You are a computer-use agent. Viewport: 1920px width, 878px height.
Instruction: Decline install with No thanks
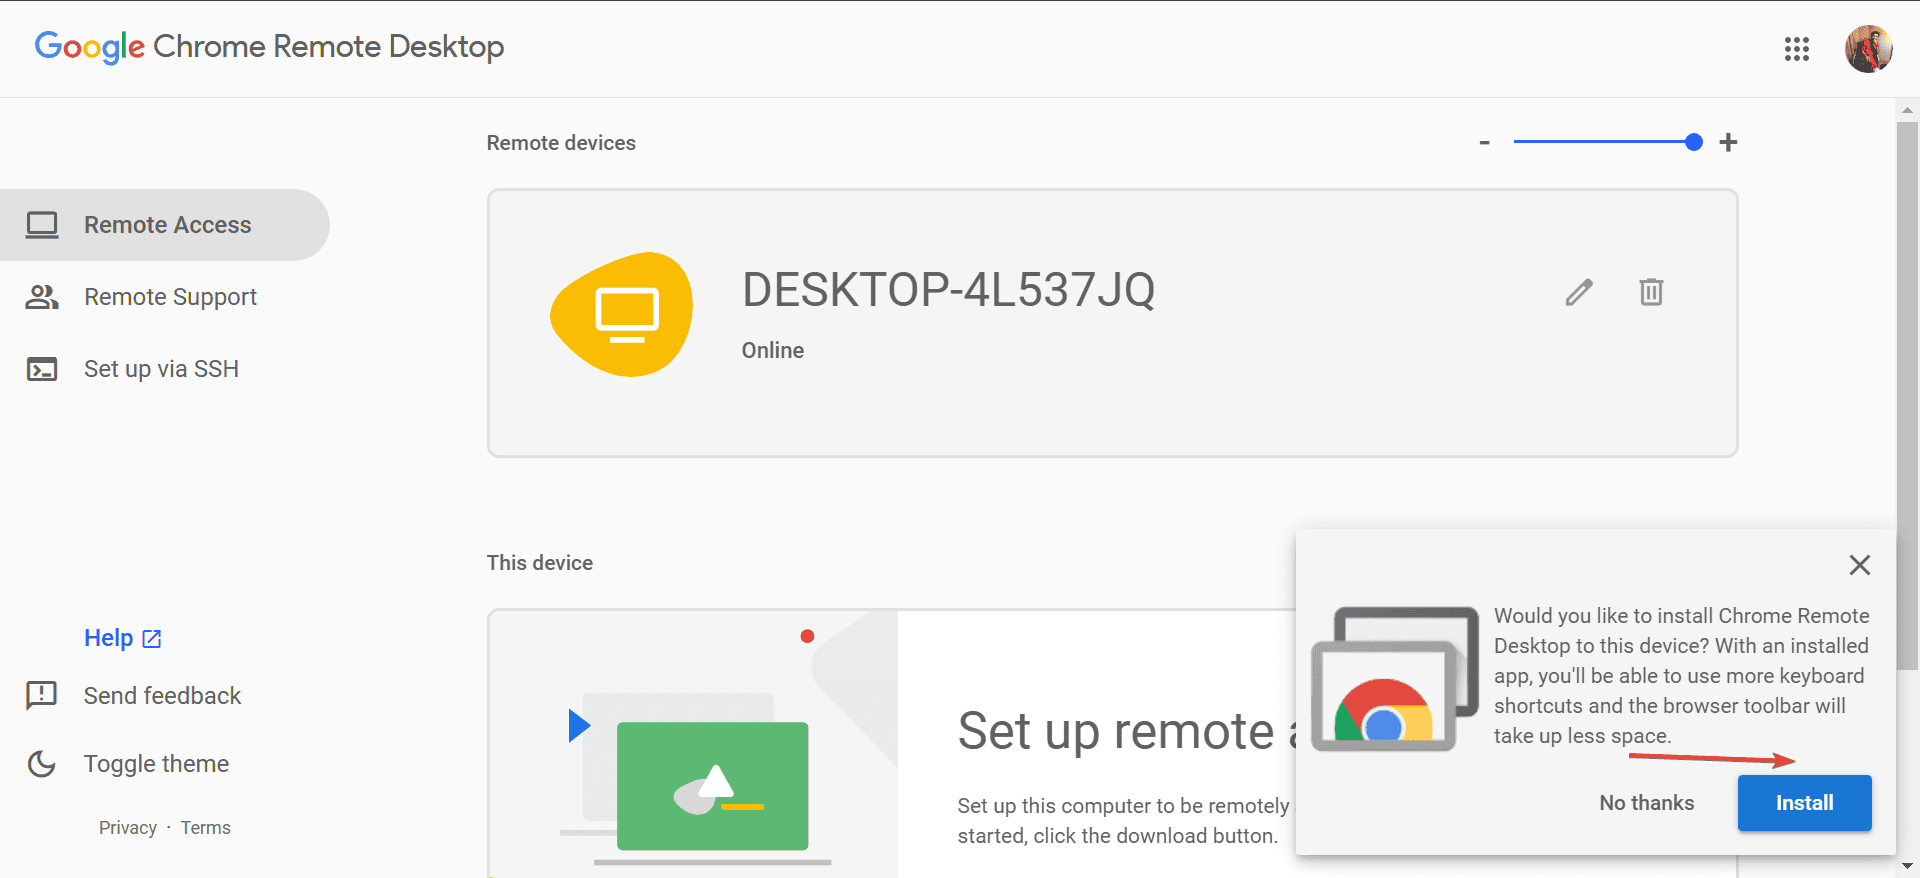click(x=1647, y=803)
